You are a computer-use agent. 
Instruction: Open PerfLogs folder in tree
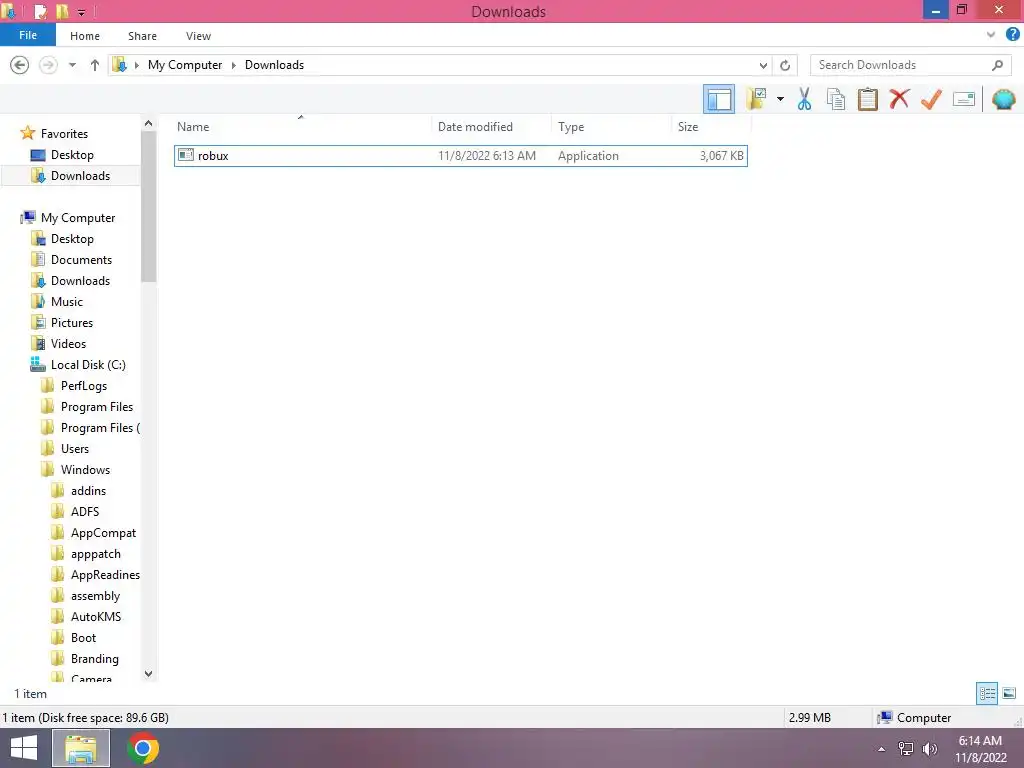84,386
